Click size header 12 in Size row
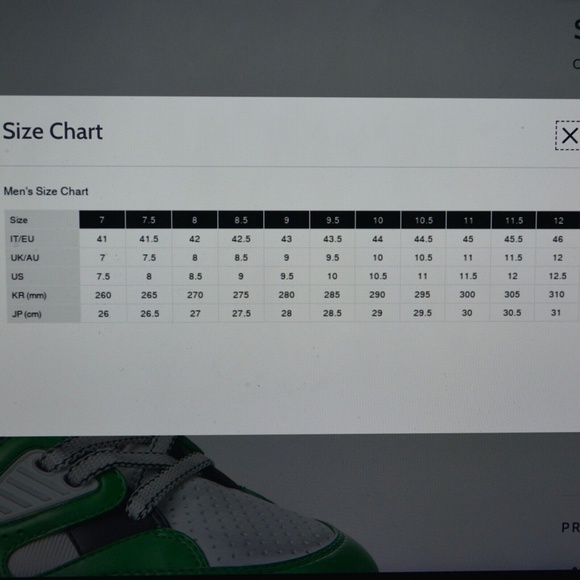Image resolution: width=580 pixels, height=580 pixels. [558, 221]
